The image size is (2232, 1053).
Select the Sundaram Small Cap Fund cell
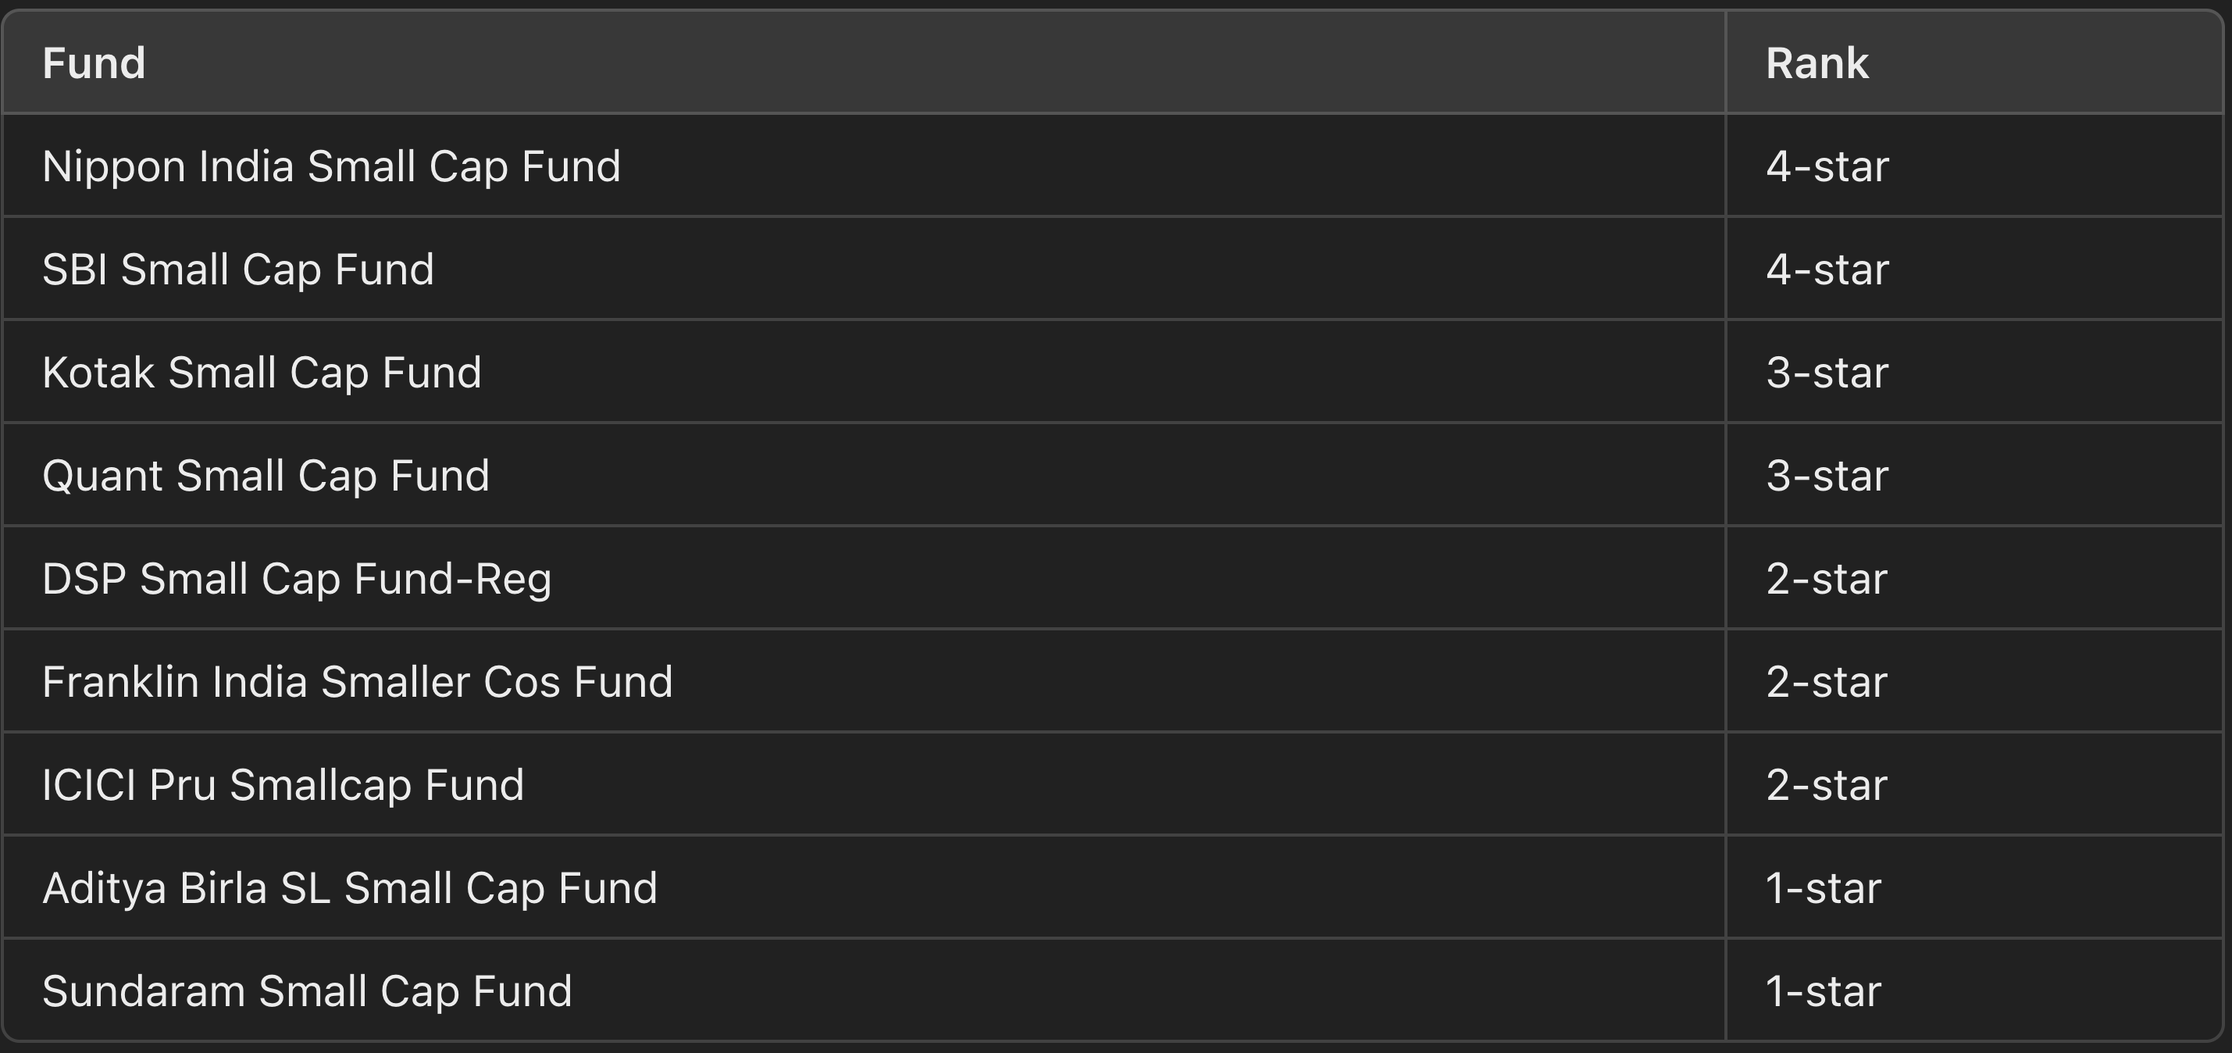coord(307,990)
